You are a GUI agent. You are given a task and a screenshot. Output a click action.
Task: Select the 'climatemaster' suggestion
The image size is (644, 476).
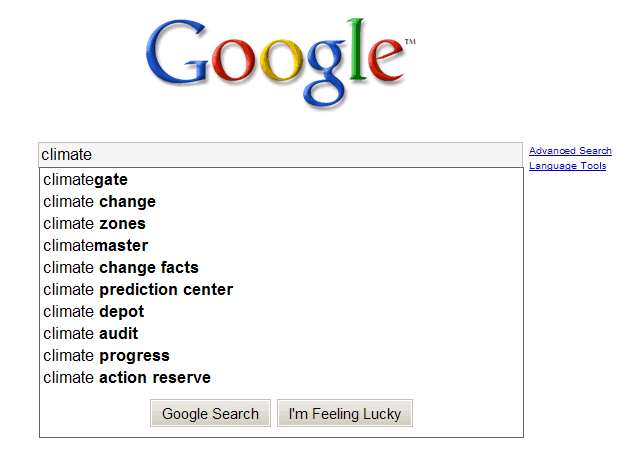pos(95,246)
